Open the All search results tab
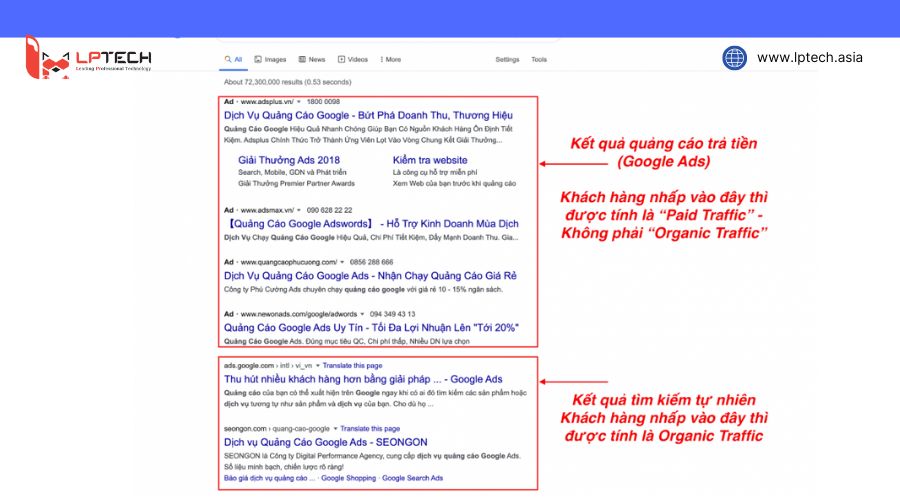Image resolution: width=900 pixels, height=500 pixels. pyautogui.click(x=234, y=59)
